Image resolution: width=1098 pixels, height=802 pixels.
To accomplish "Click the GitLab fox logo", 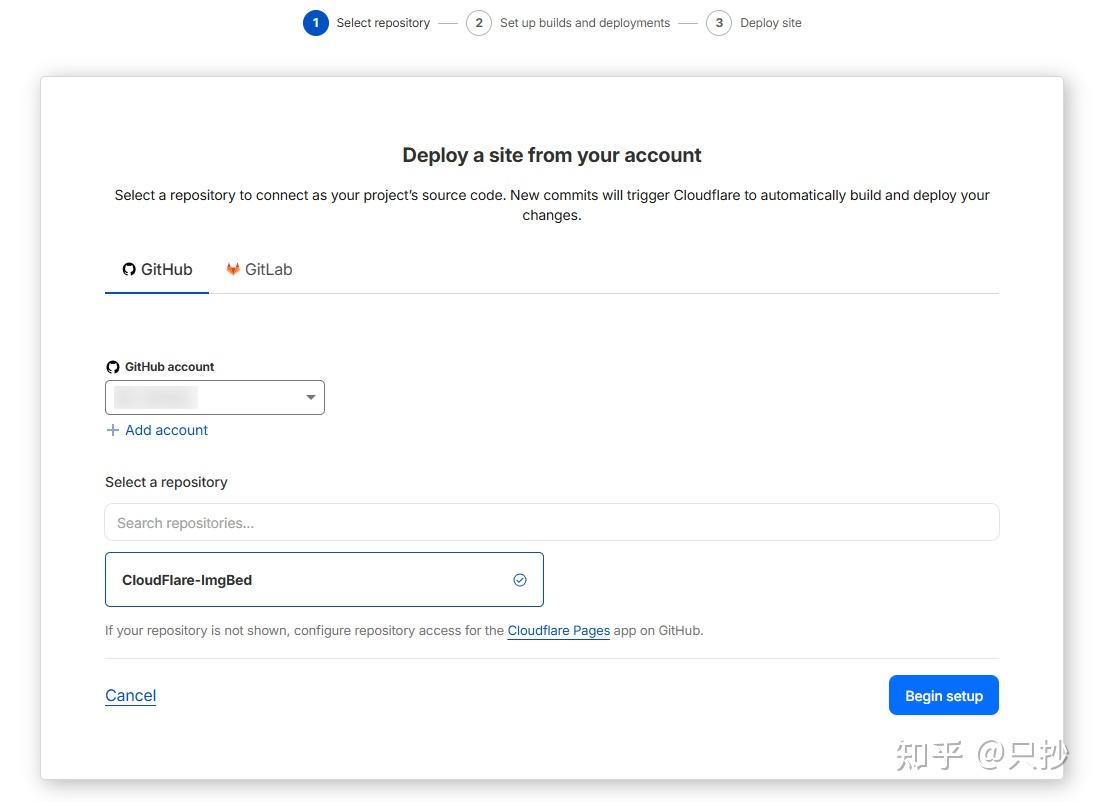I will click(x=233, y=270).
